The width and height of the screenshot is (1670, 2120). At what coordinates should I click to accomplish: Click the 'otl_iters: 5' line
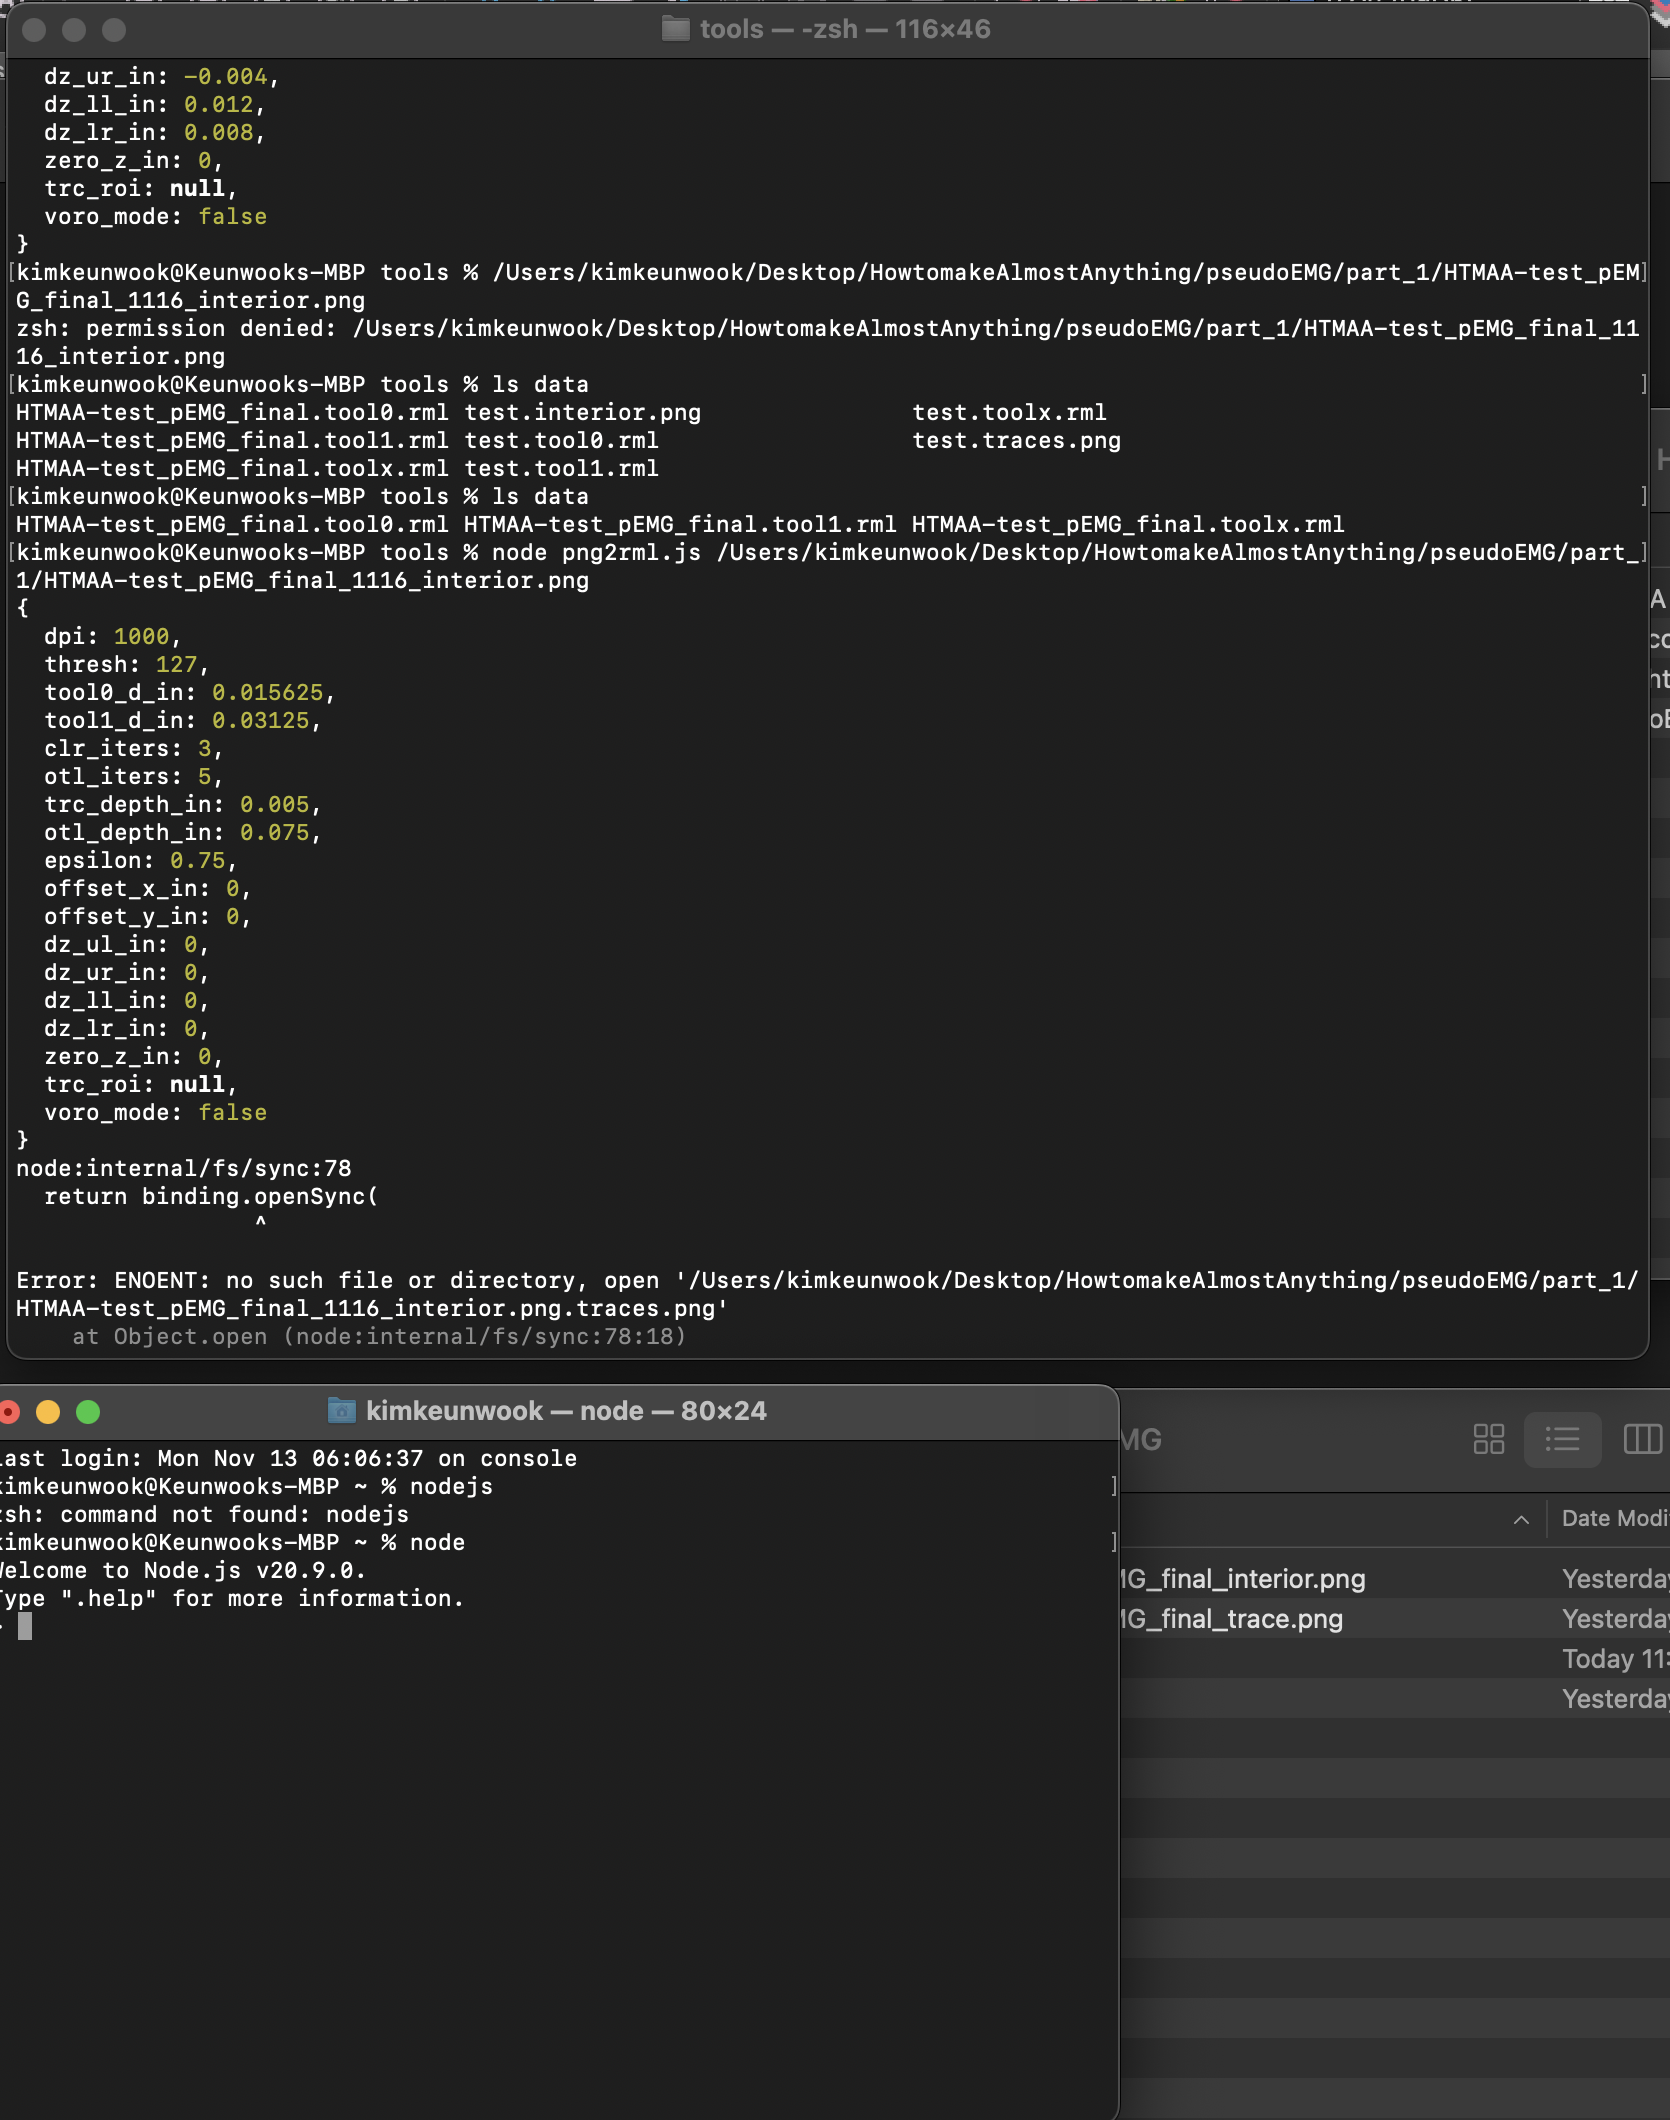tap(133, 777)
